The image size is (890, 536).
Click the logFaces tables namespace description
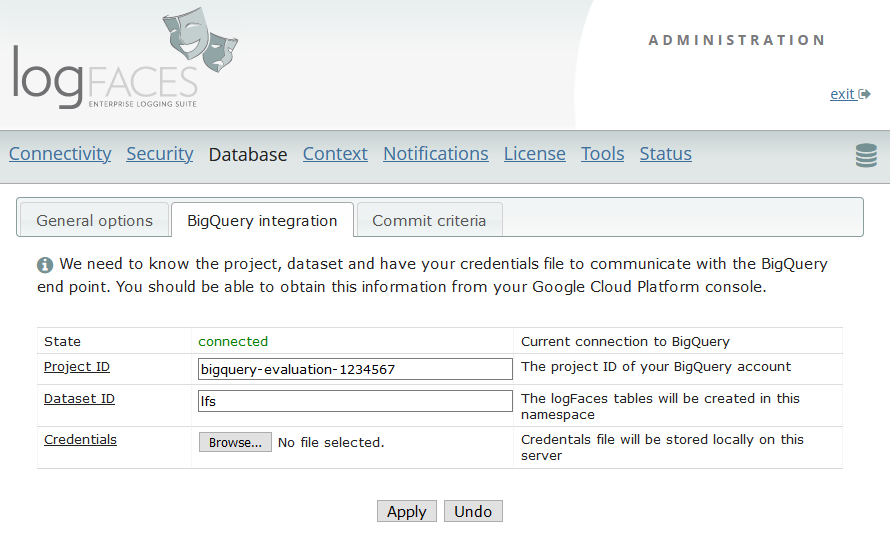click(x=660, y=407)
